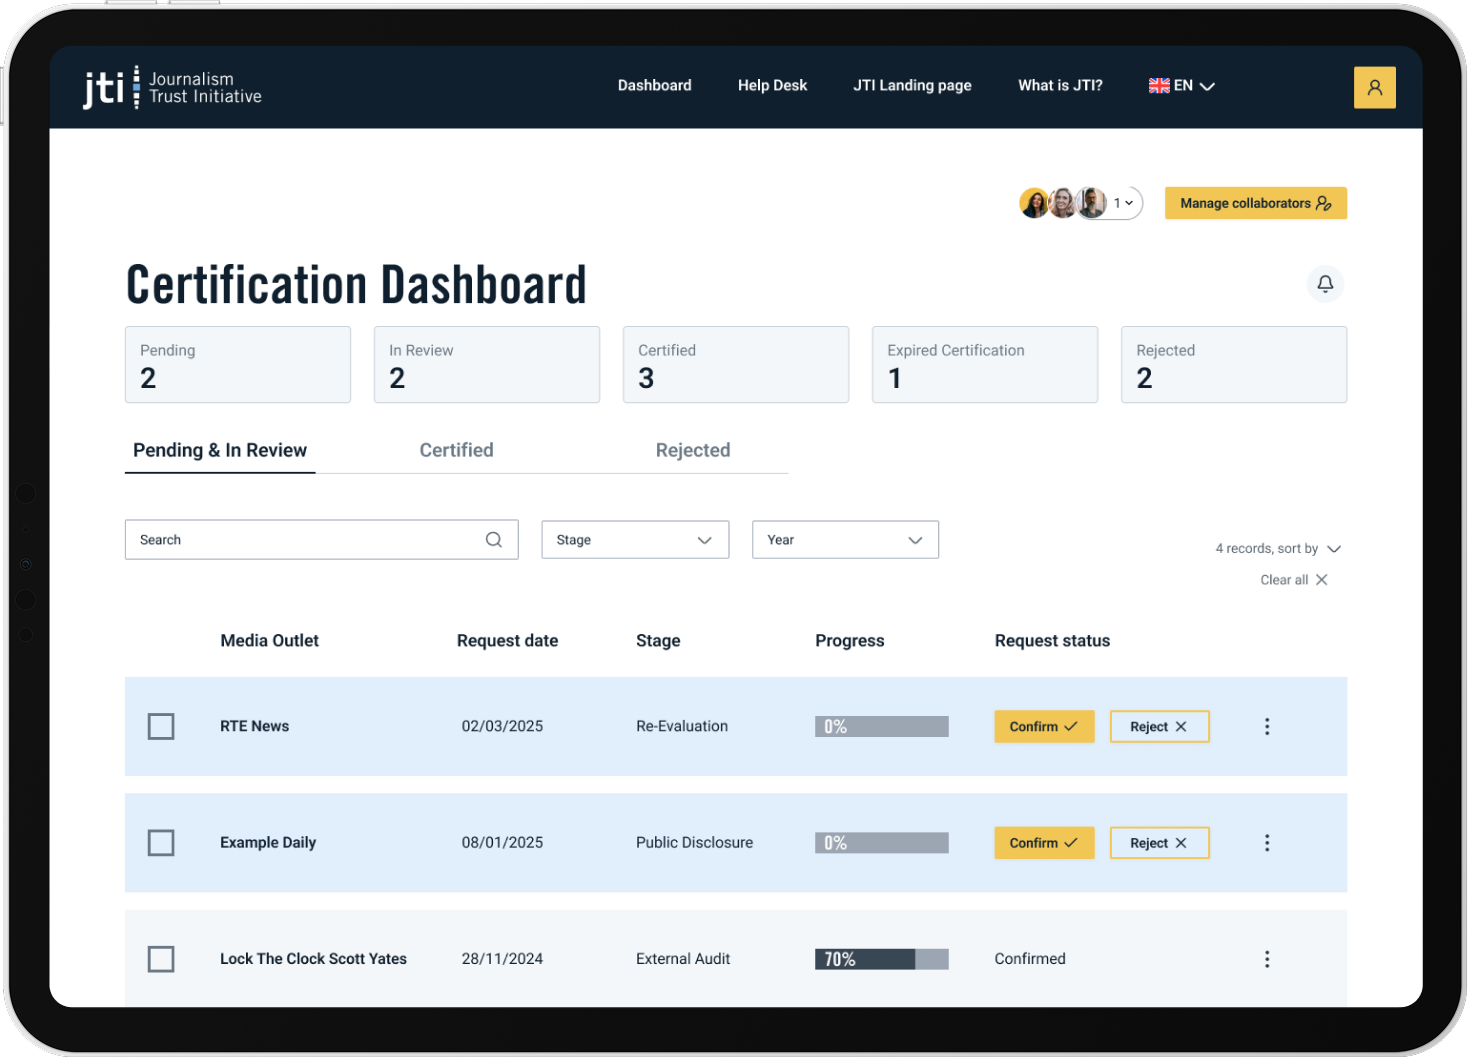Viewport: 1468px width, 1058px height.
Task: Open the user profile icon
Action: [1374, 87]
